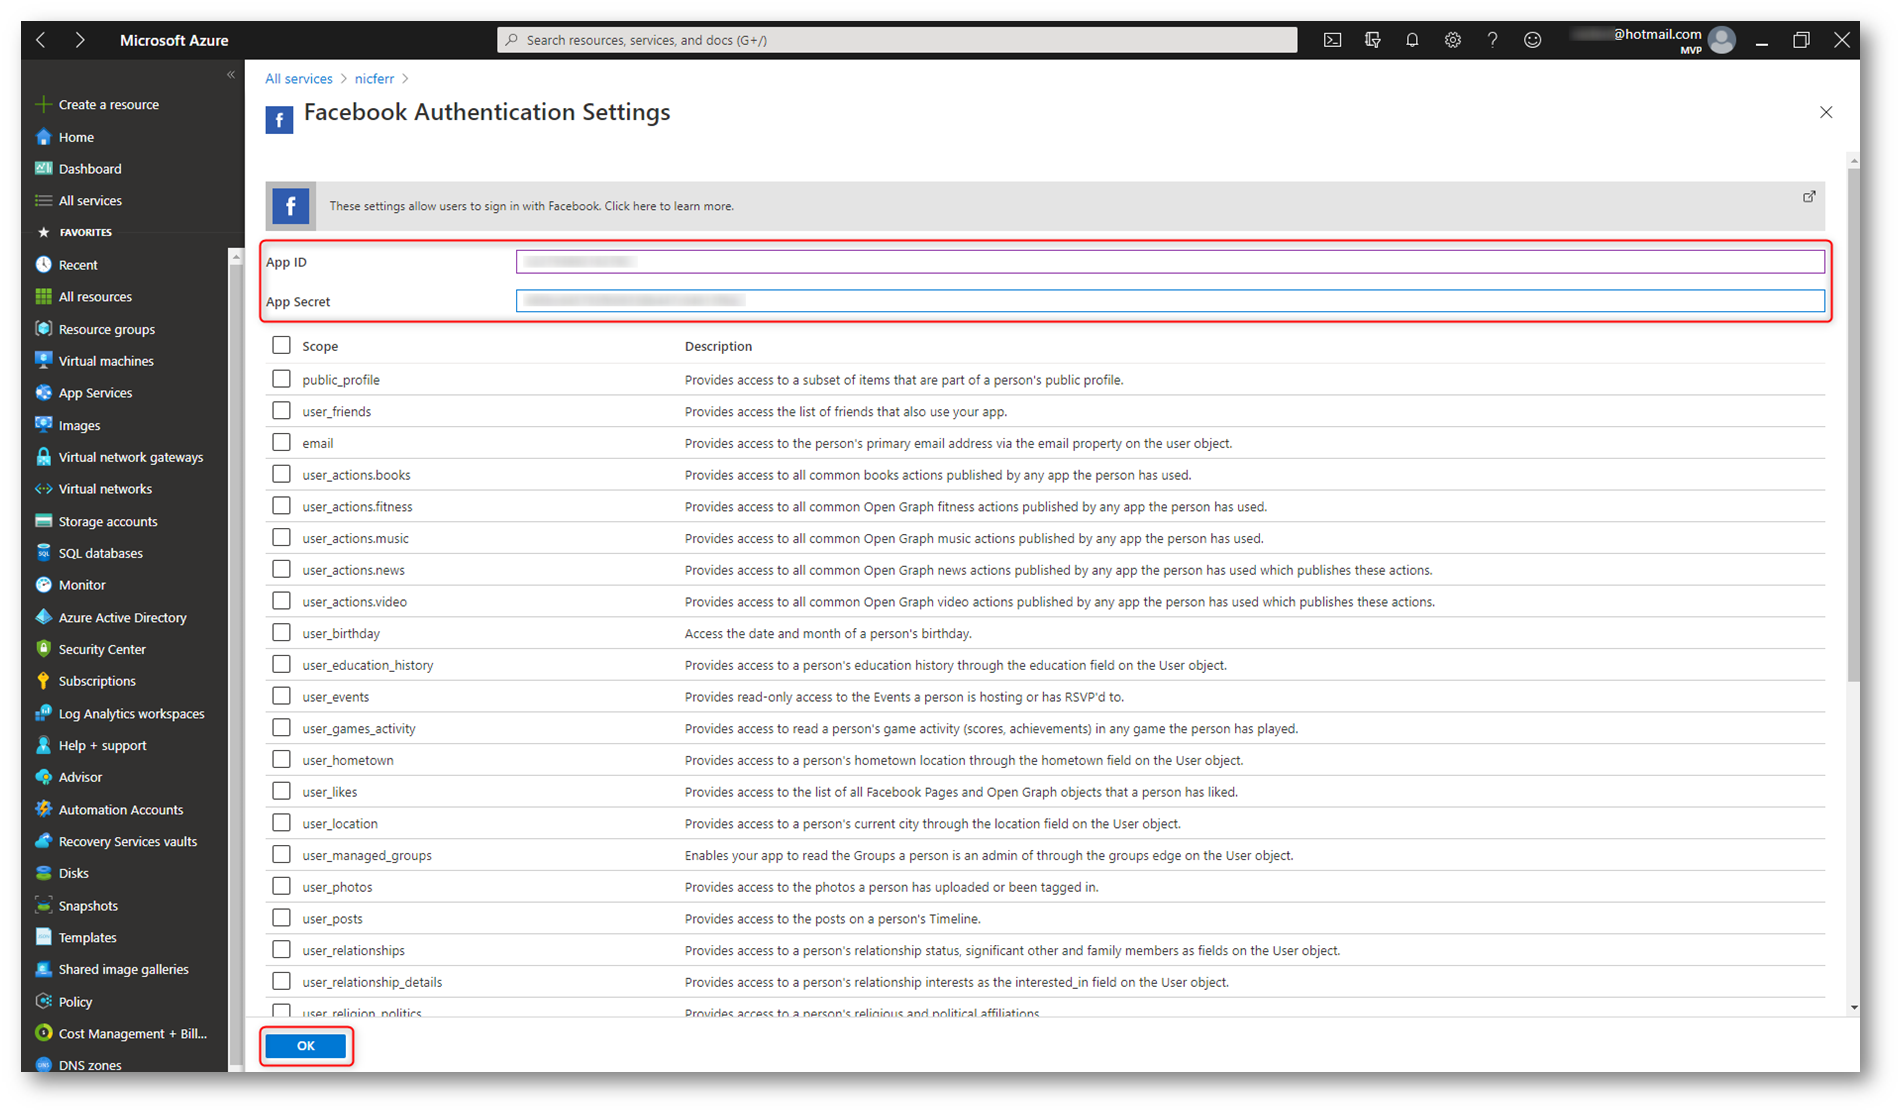
Task: Click the App Services icon
Action: pos(43,393)
